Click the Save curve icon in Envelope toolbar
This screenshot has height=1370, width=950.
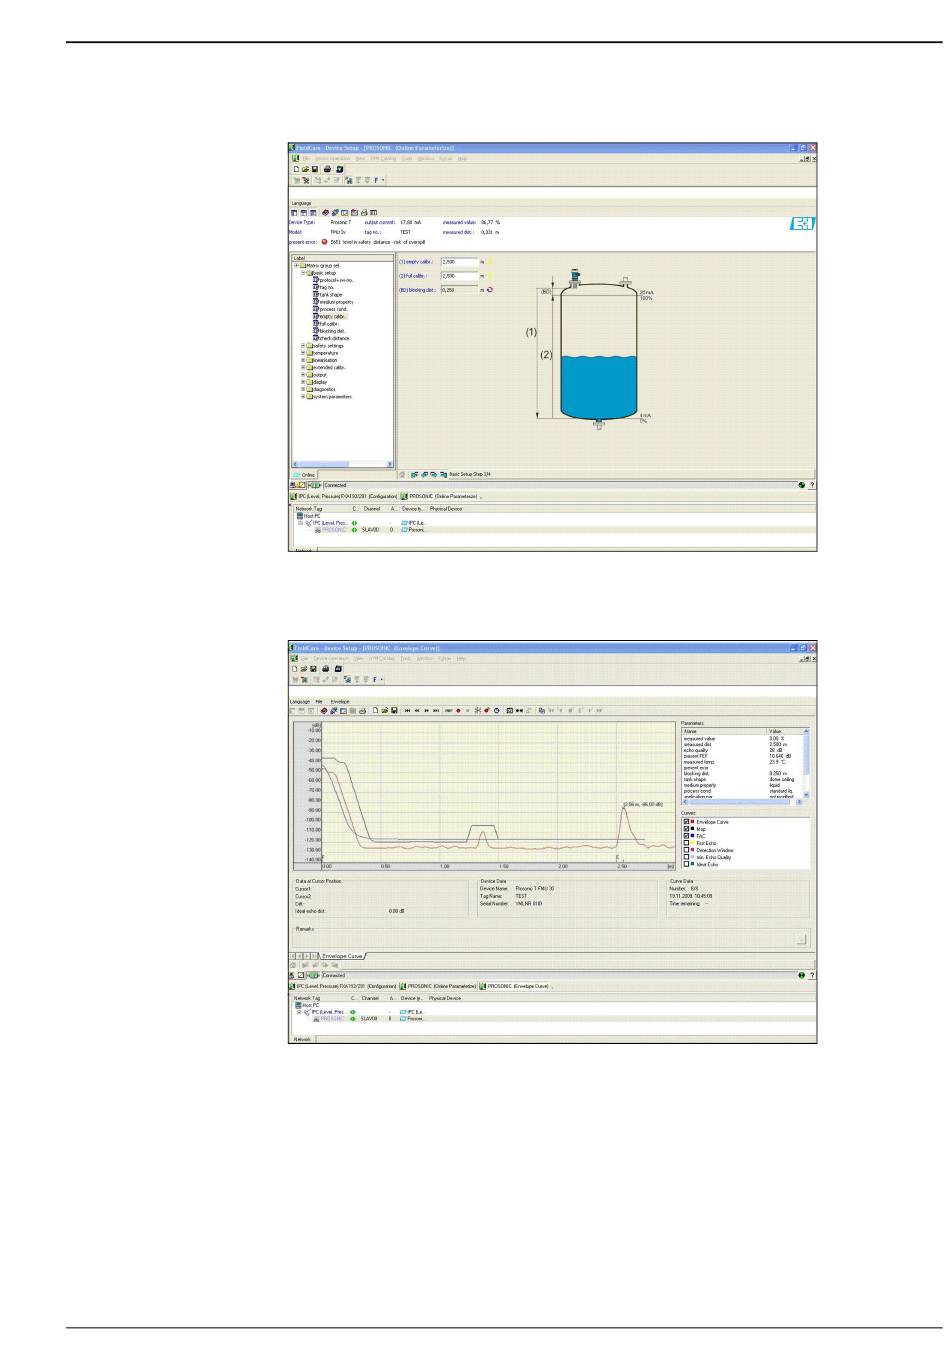tap(394, 711)
